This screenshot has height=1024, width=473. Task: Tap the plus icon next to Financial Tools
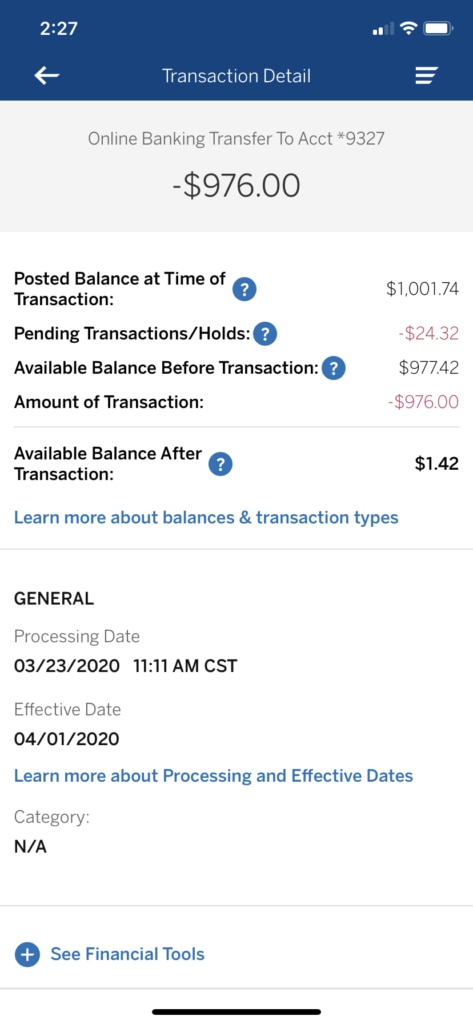point(27,954)
